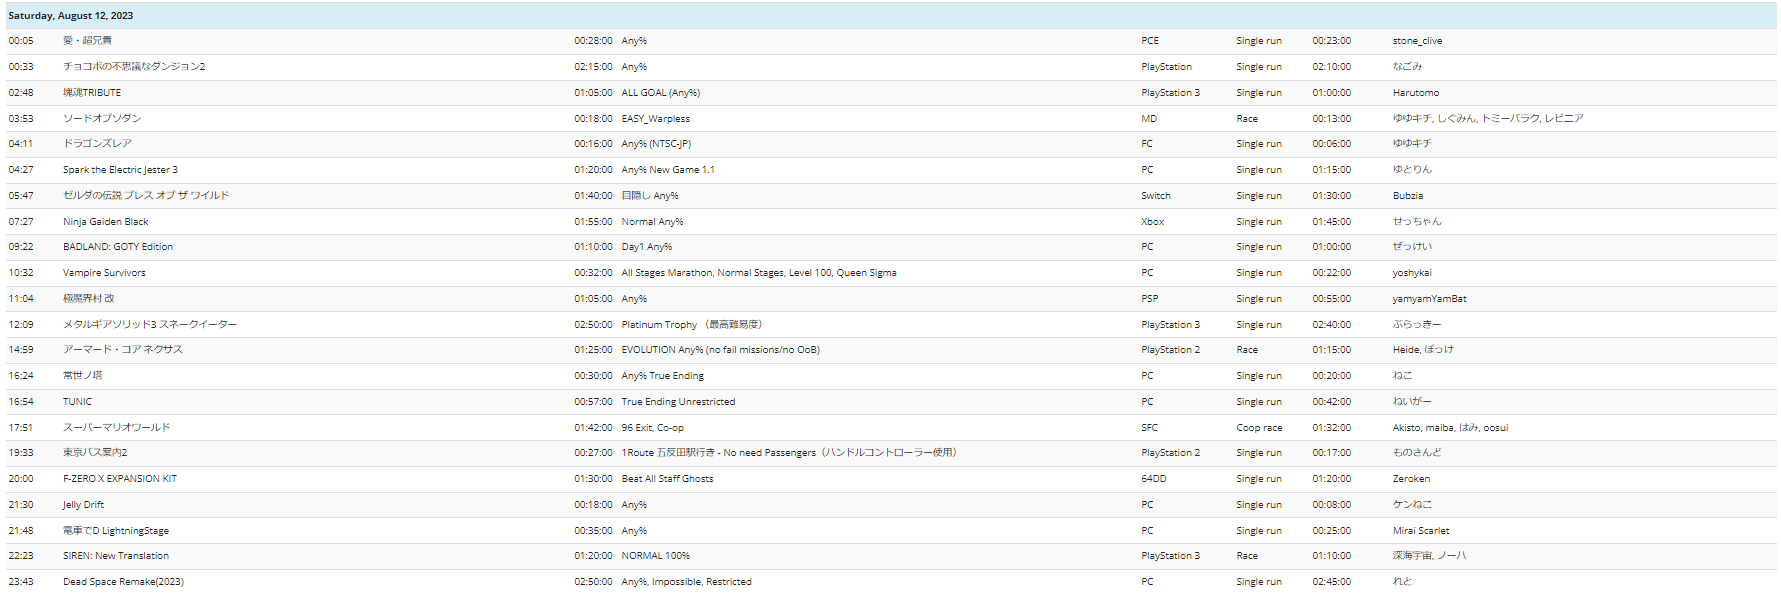Click estimate '02:15:00' in second row

593,67
